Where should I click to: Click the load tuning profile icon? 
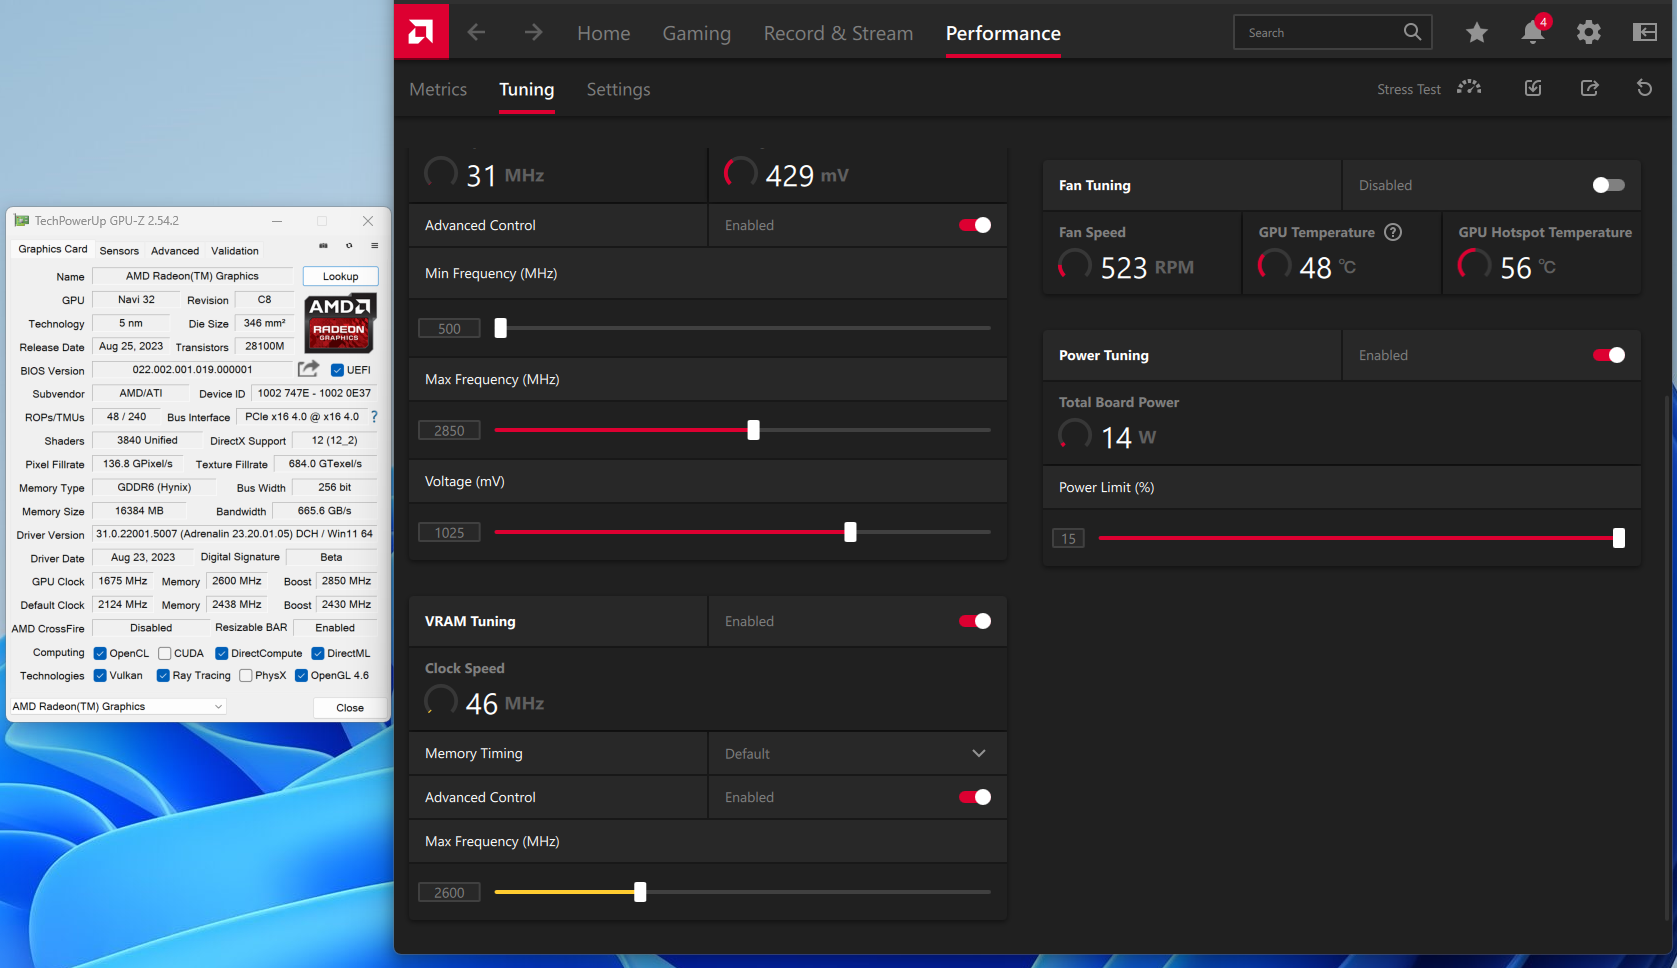pos(1533,88)
